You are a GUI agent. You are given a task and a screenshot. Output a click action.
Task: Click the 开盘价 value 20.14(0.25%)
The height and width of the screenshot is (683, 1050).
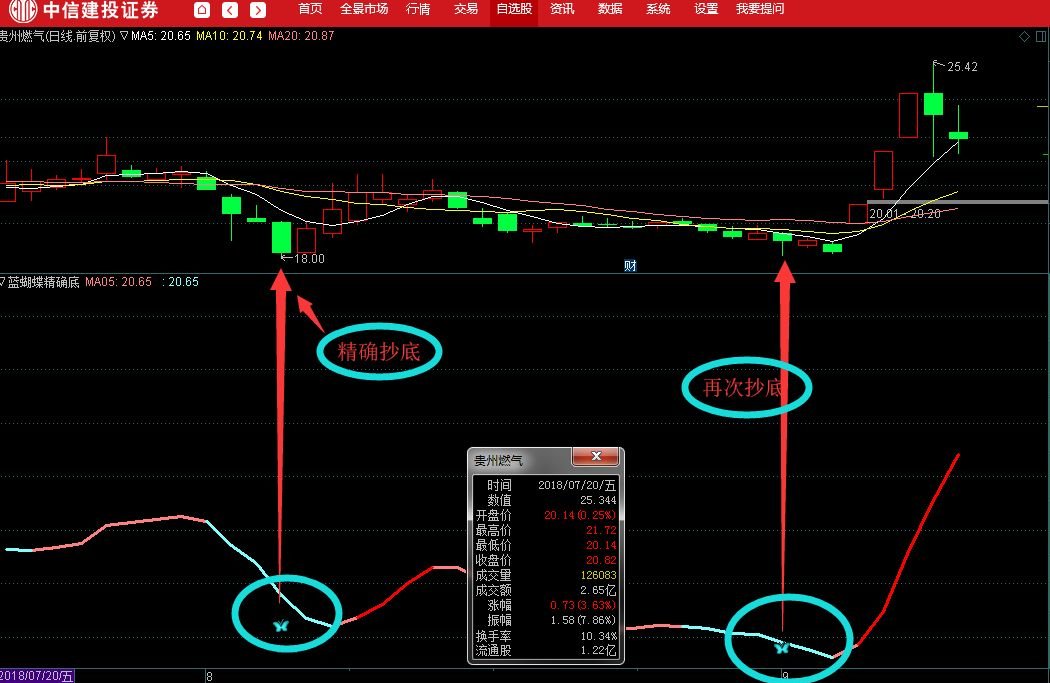[x=580, y=515]
